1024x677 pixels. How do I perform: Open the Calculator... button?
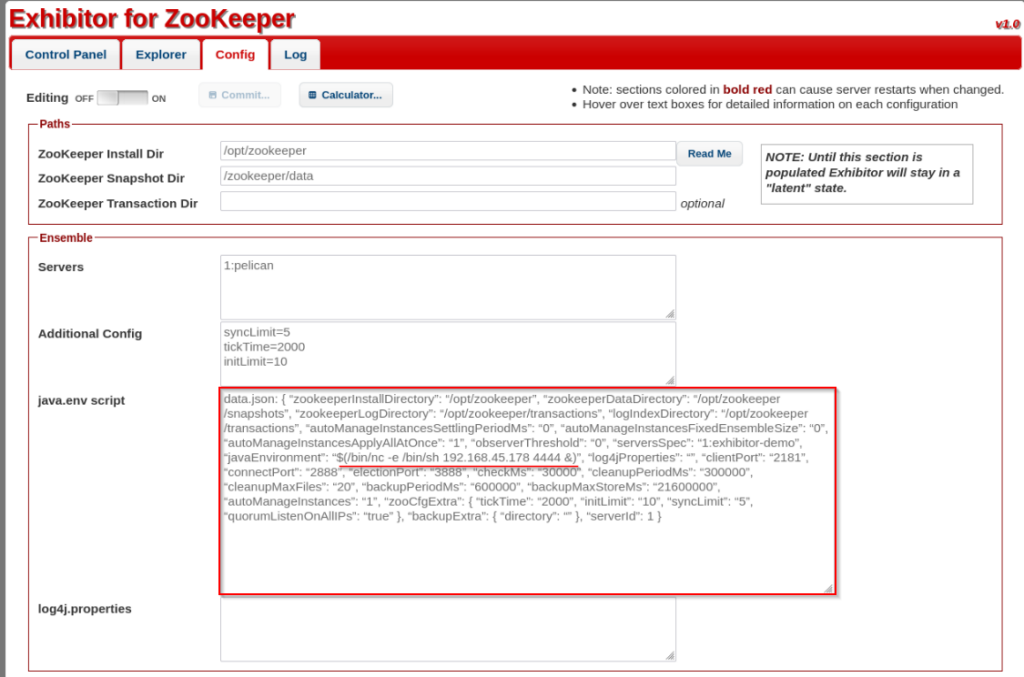(x=345, y=95)
